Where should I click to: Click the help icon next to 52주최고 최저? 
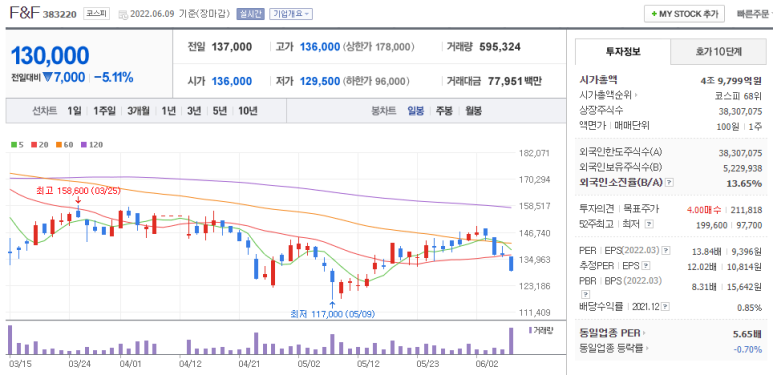pos(649,224)
